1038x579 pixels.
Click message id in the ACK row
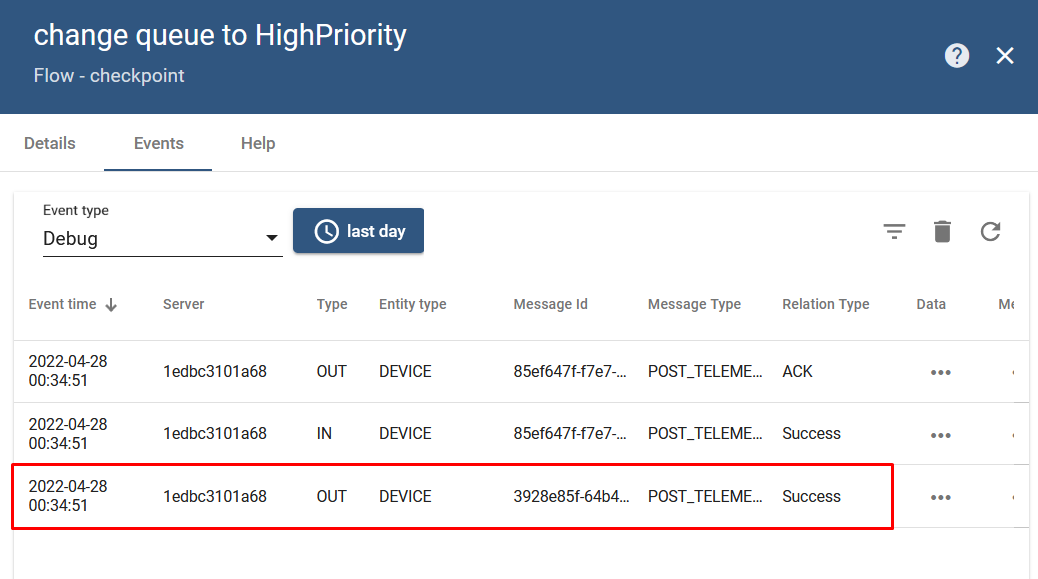569,371
